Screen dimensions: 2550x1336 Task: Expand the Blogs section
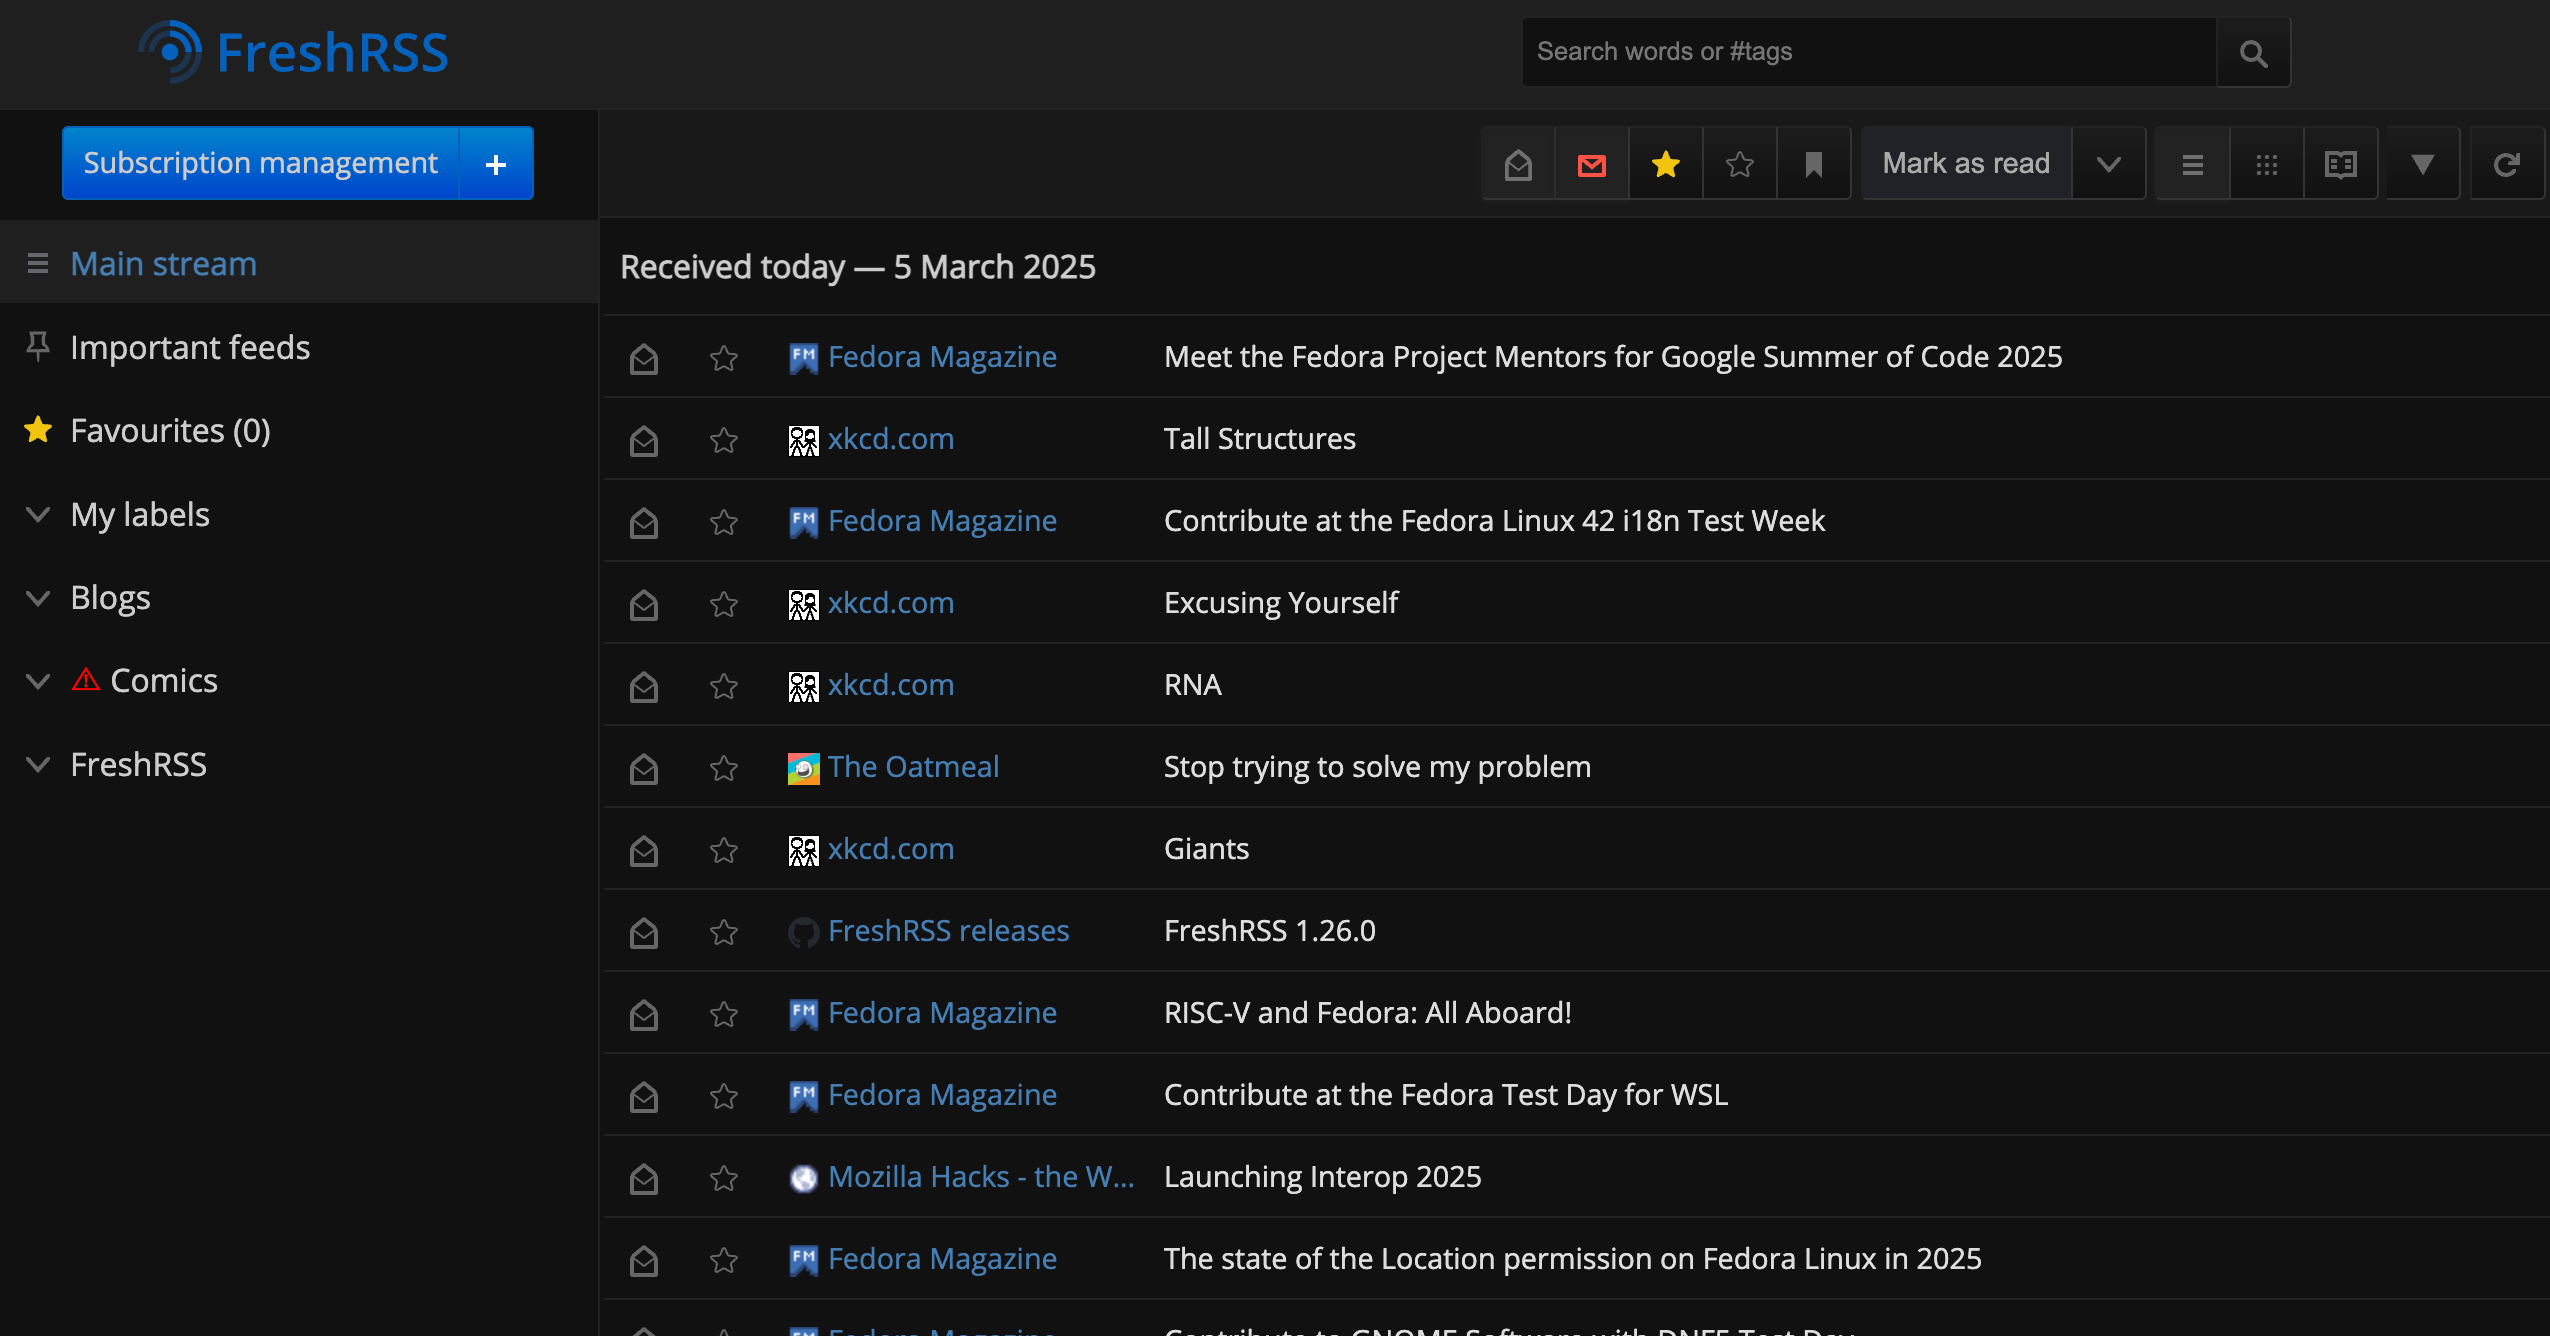click(x=37, y=597)
